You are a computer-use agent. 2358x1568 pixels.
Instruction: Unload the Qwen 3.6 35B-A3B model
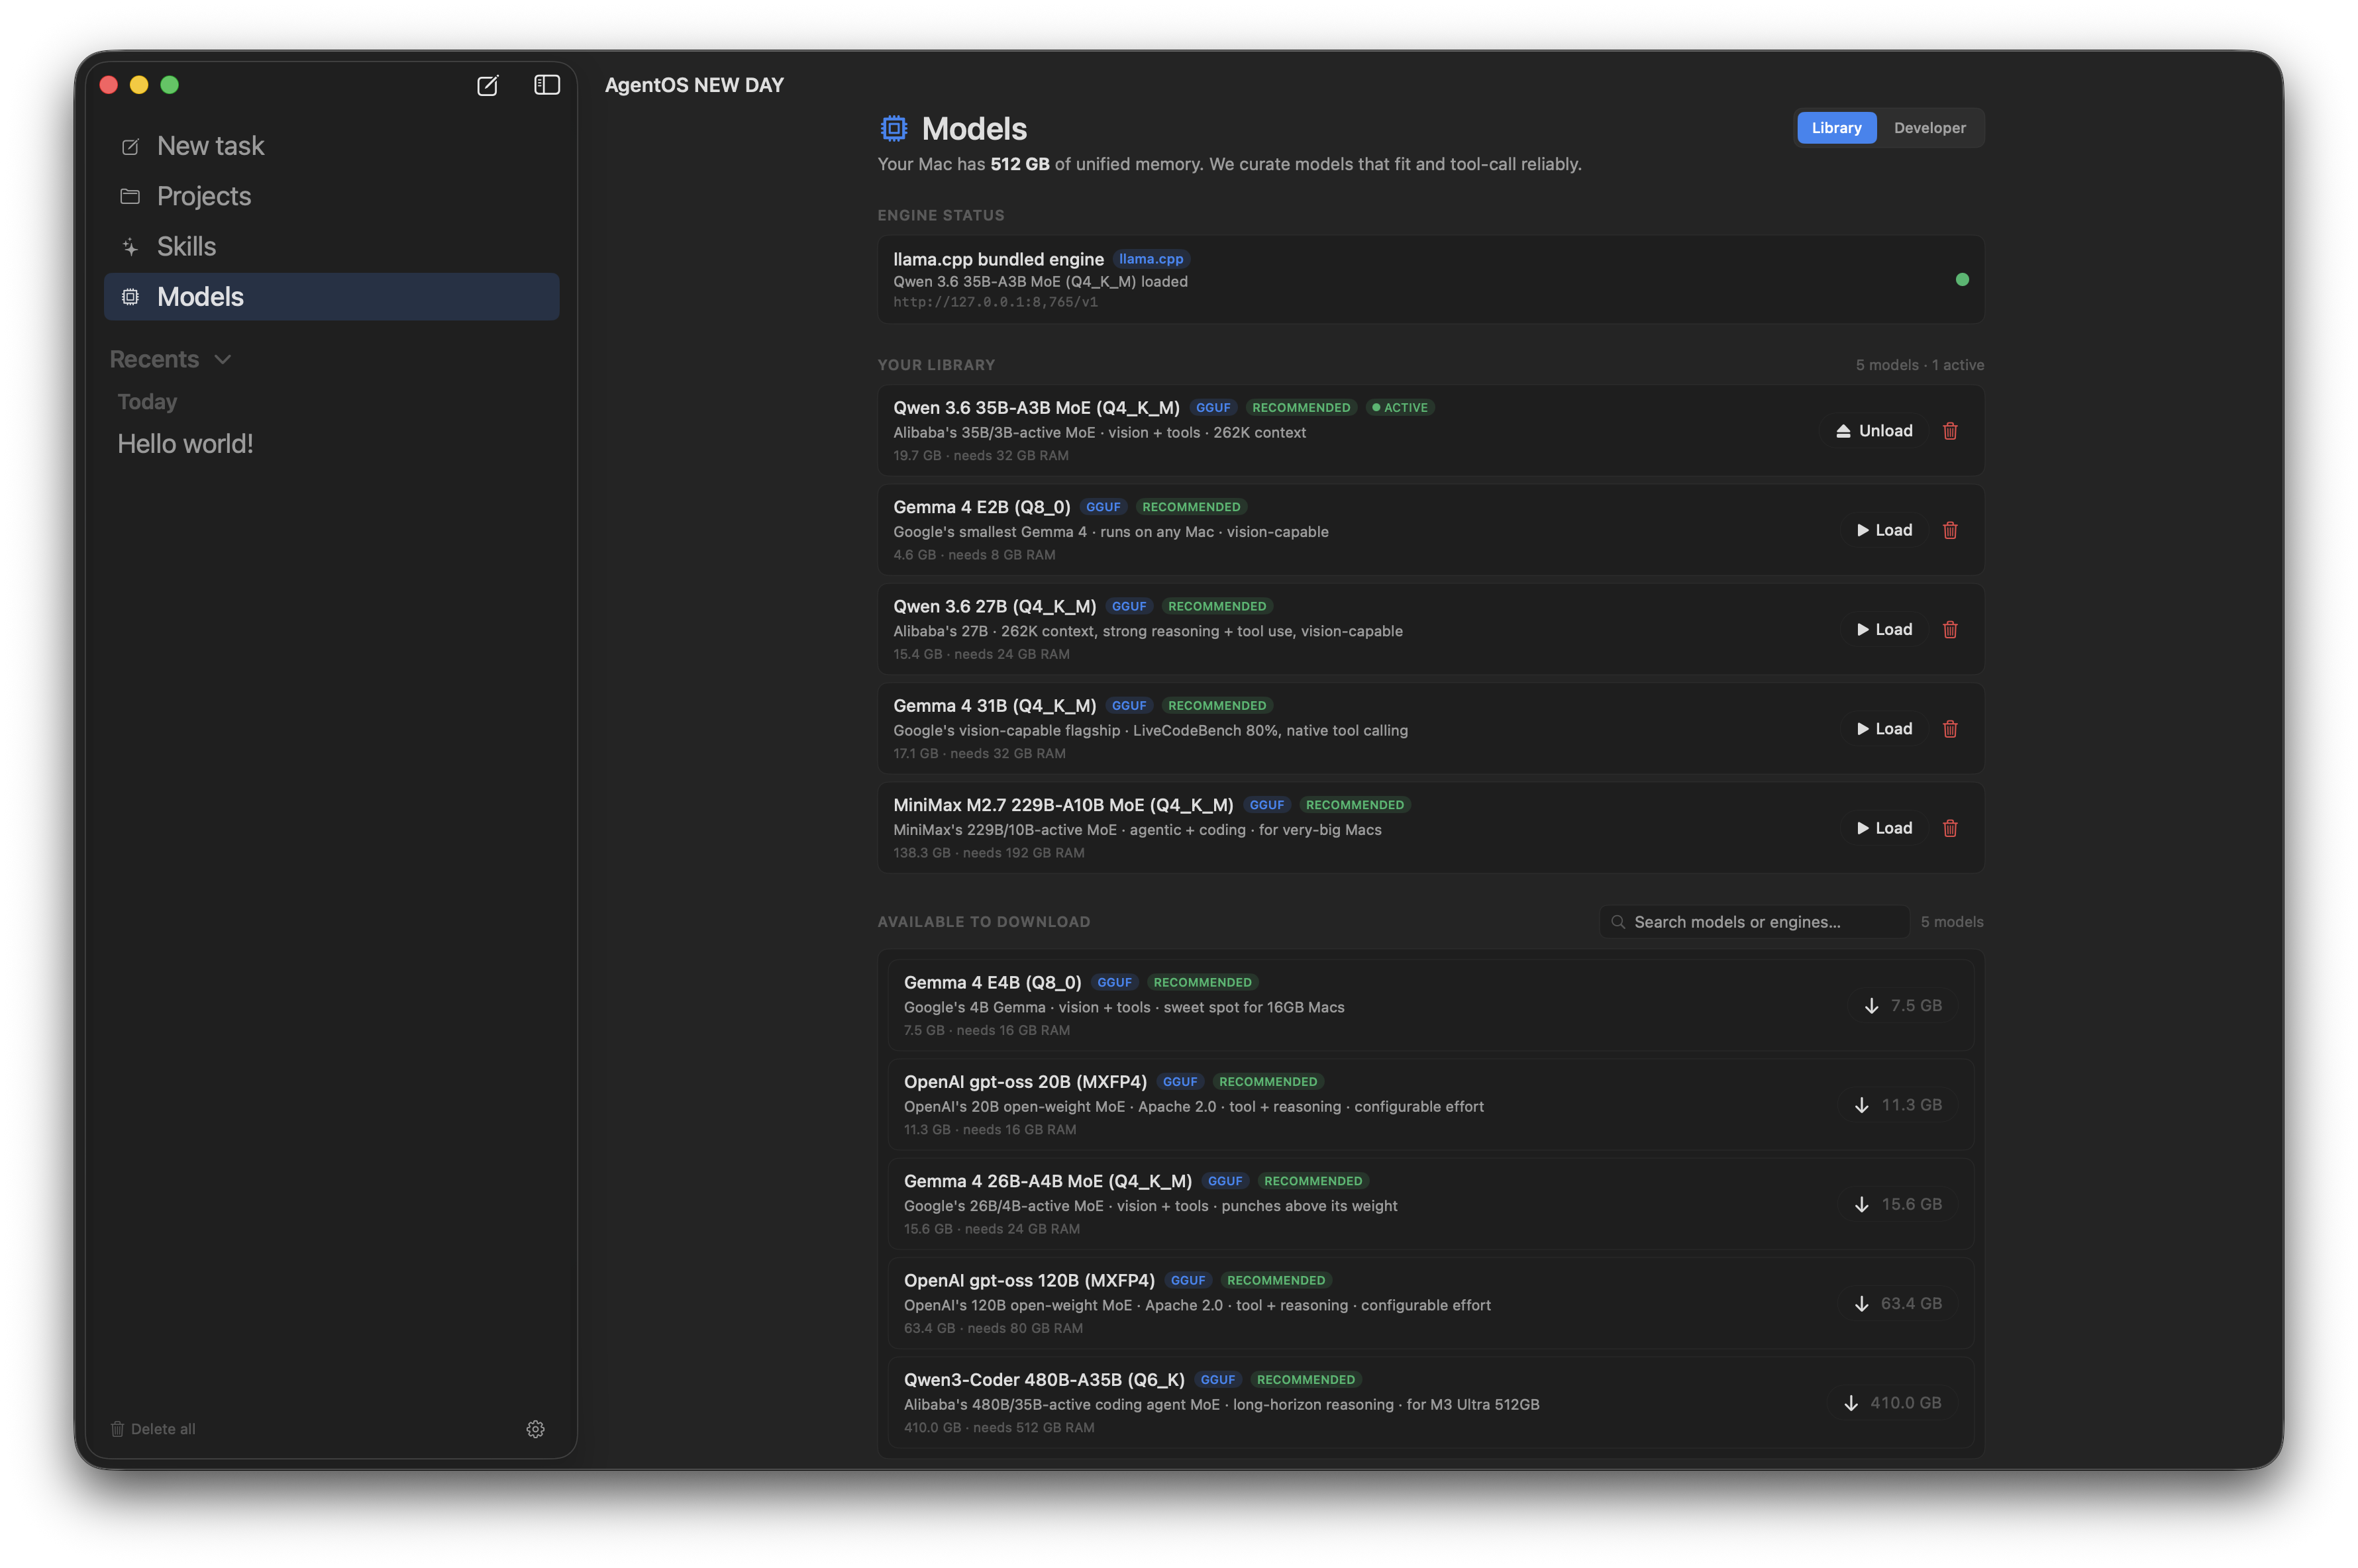coord(1873,431)
